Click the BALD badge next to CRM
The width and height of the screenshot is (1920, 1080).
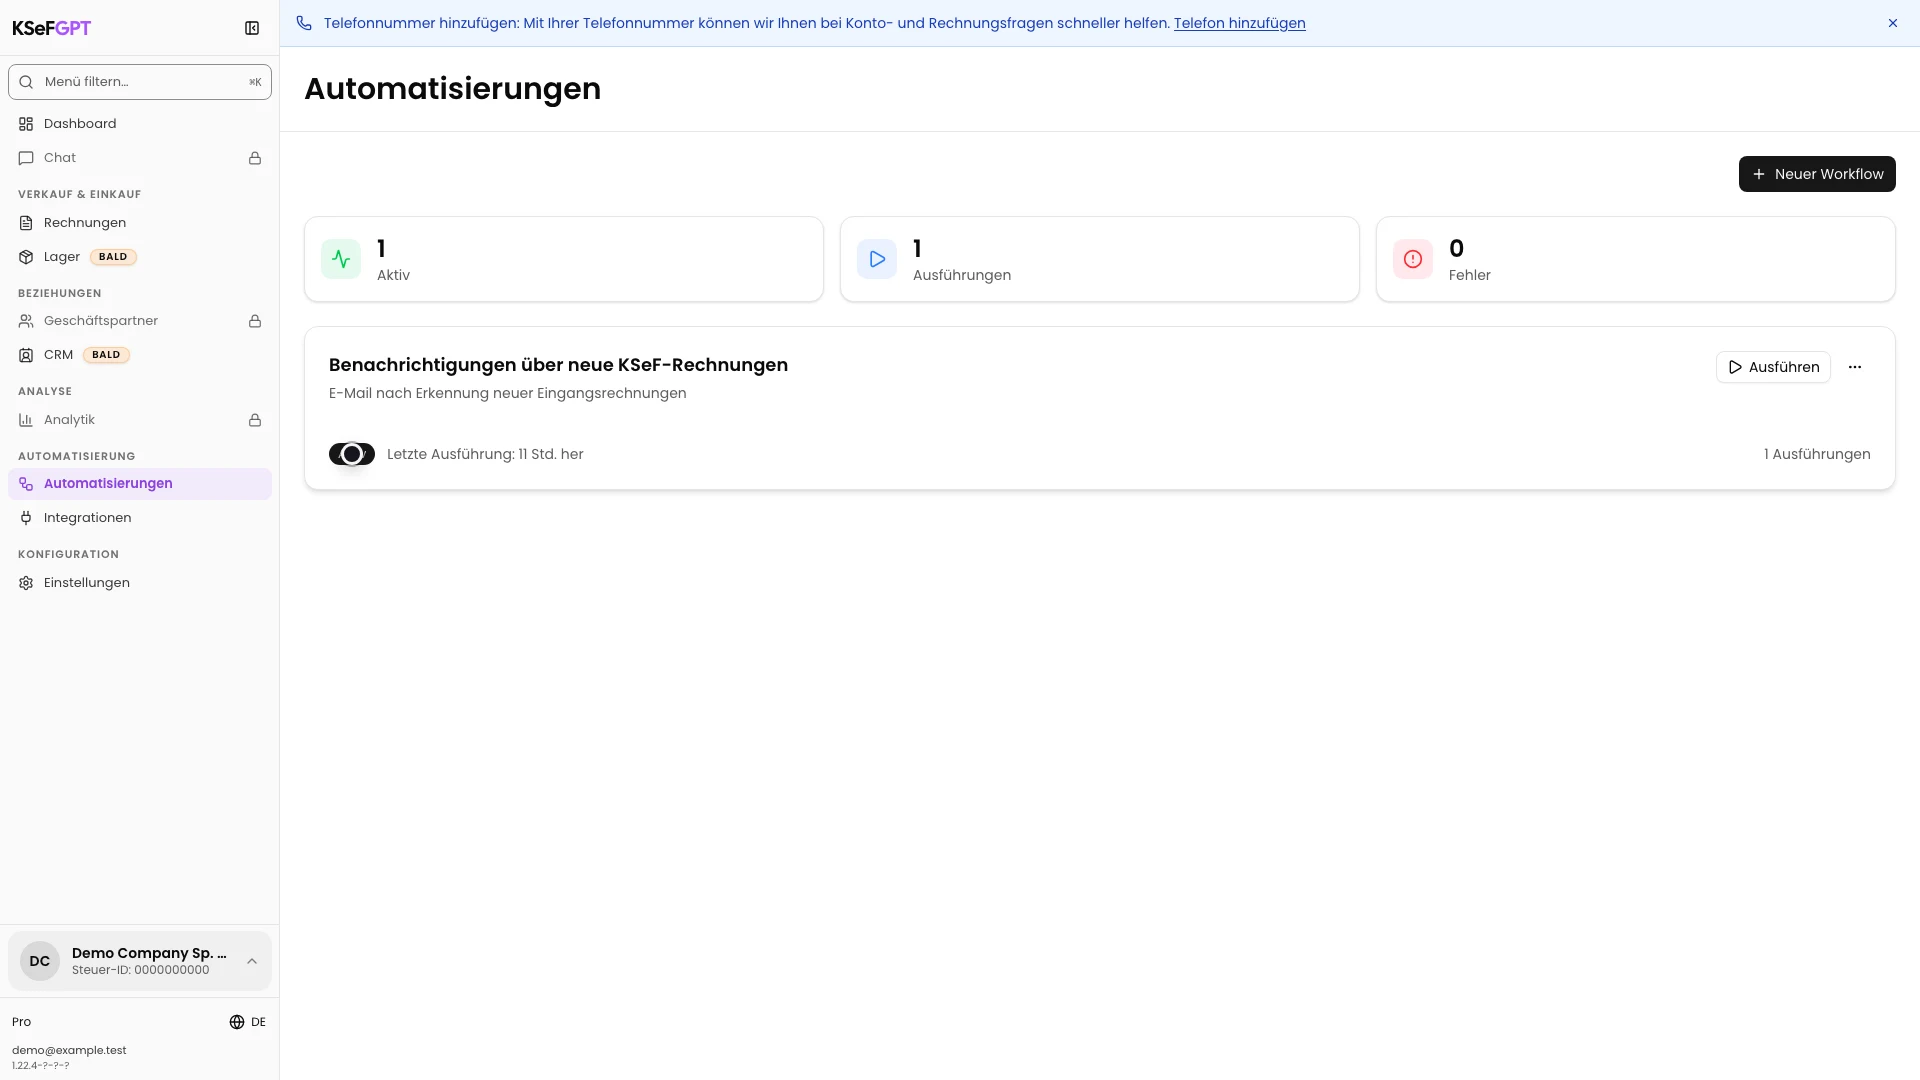point(106,355)
